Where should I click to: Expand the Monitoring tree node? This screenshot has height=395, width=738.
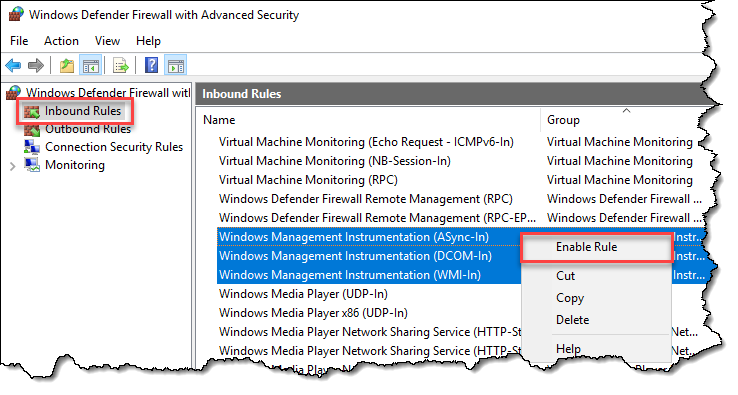[13, 166]
